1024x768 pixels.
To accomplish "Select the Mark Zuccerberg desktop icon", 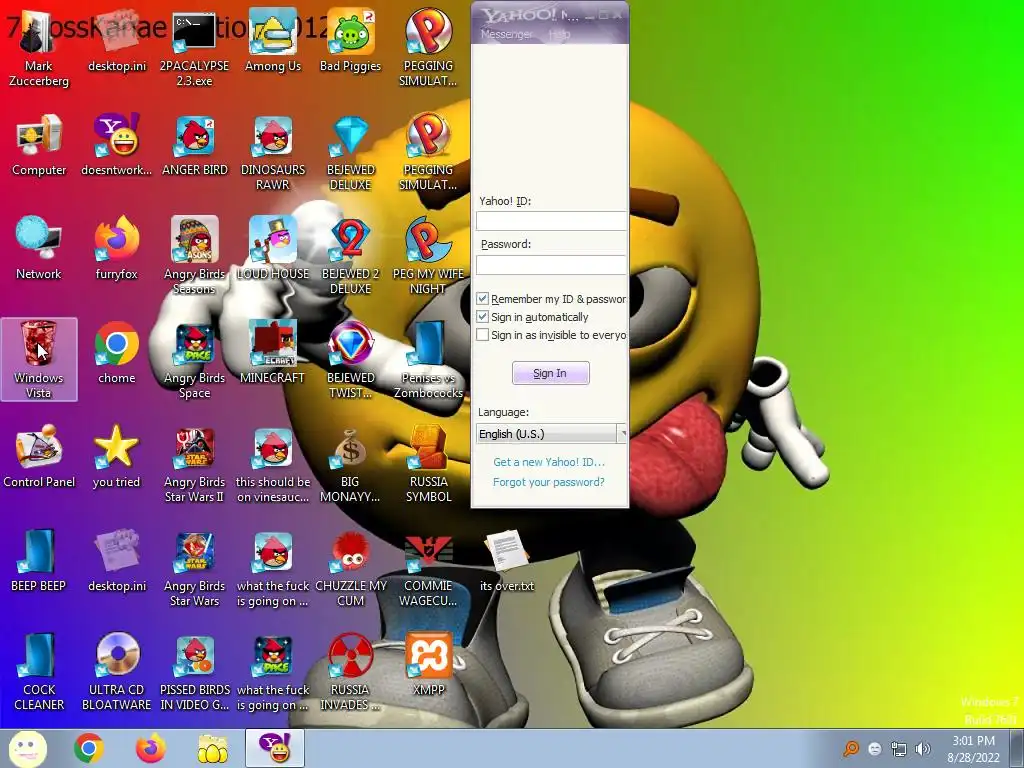I will click(x=39, y=49).
